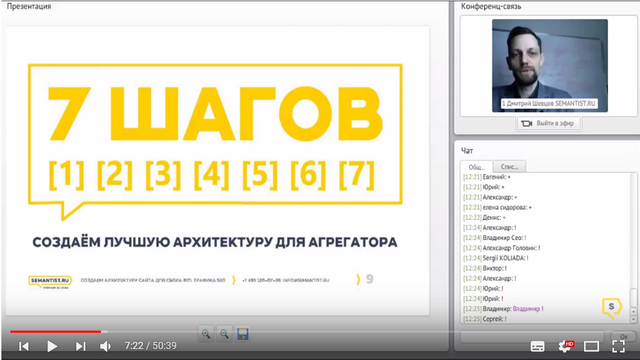Click the yellow S channel watermark
Viewport: 640px width, 360px height.
[x=611, y=307]
